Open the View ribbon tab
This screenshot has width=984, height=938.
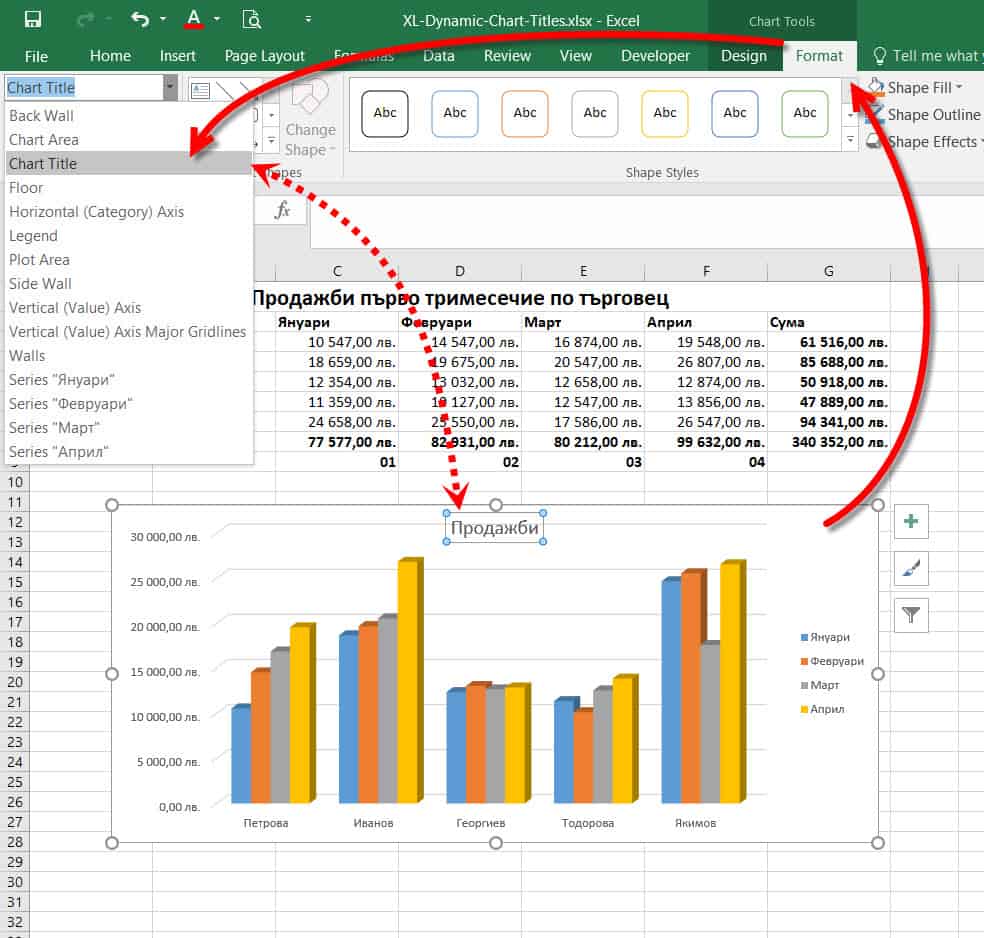point(575,56)
